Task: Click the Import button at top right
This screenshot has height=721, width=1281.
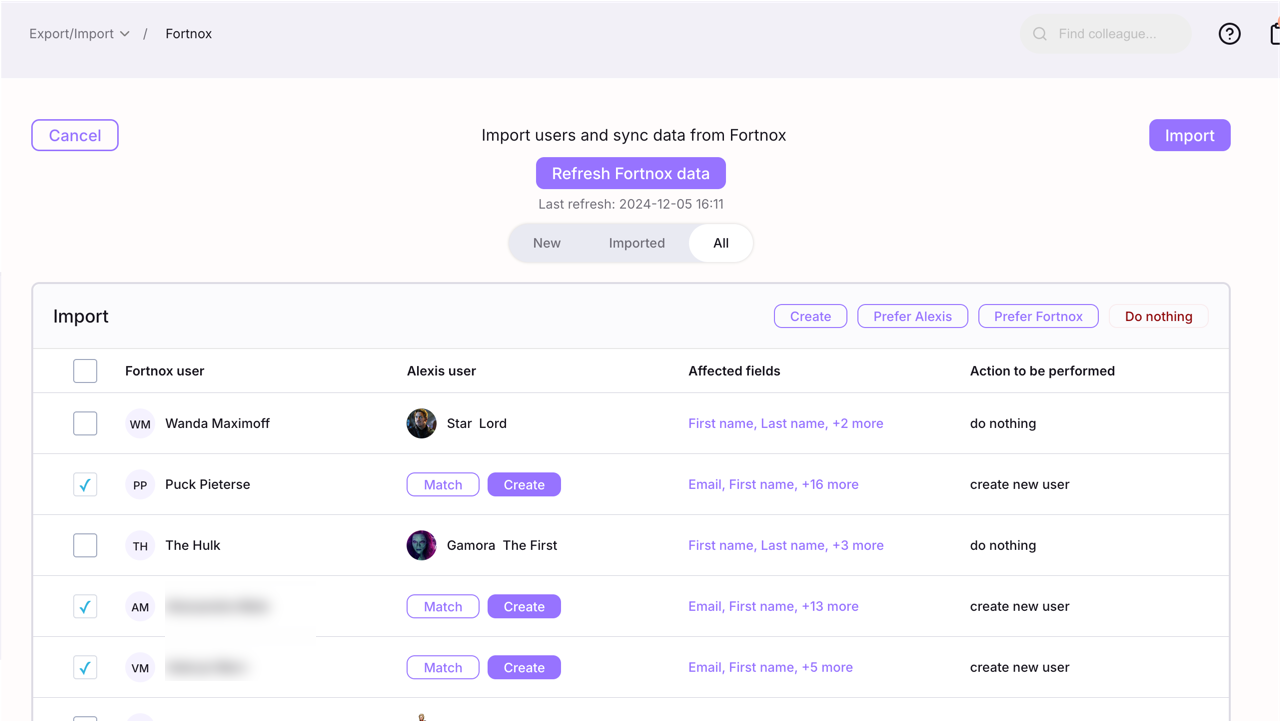Action: 1190,136
